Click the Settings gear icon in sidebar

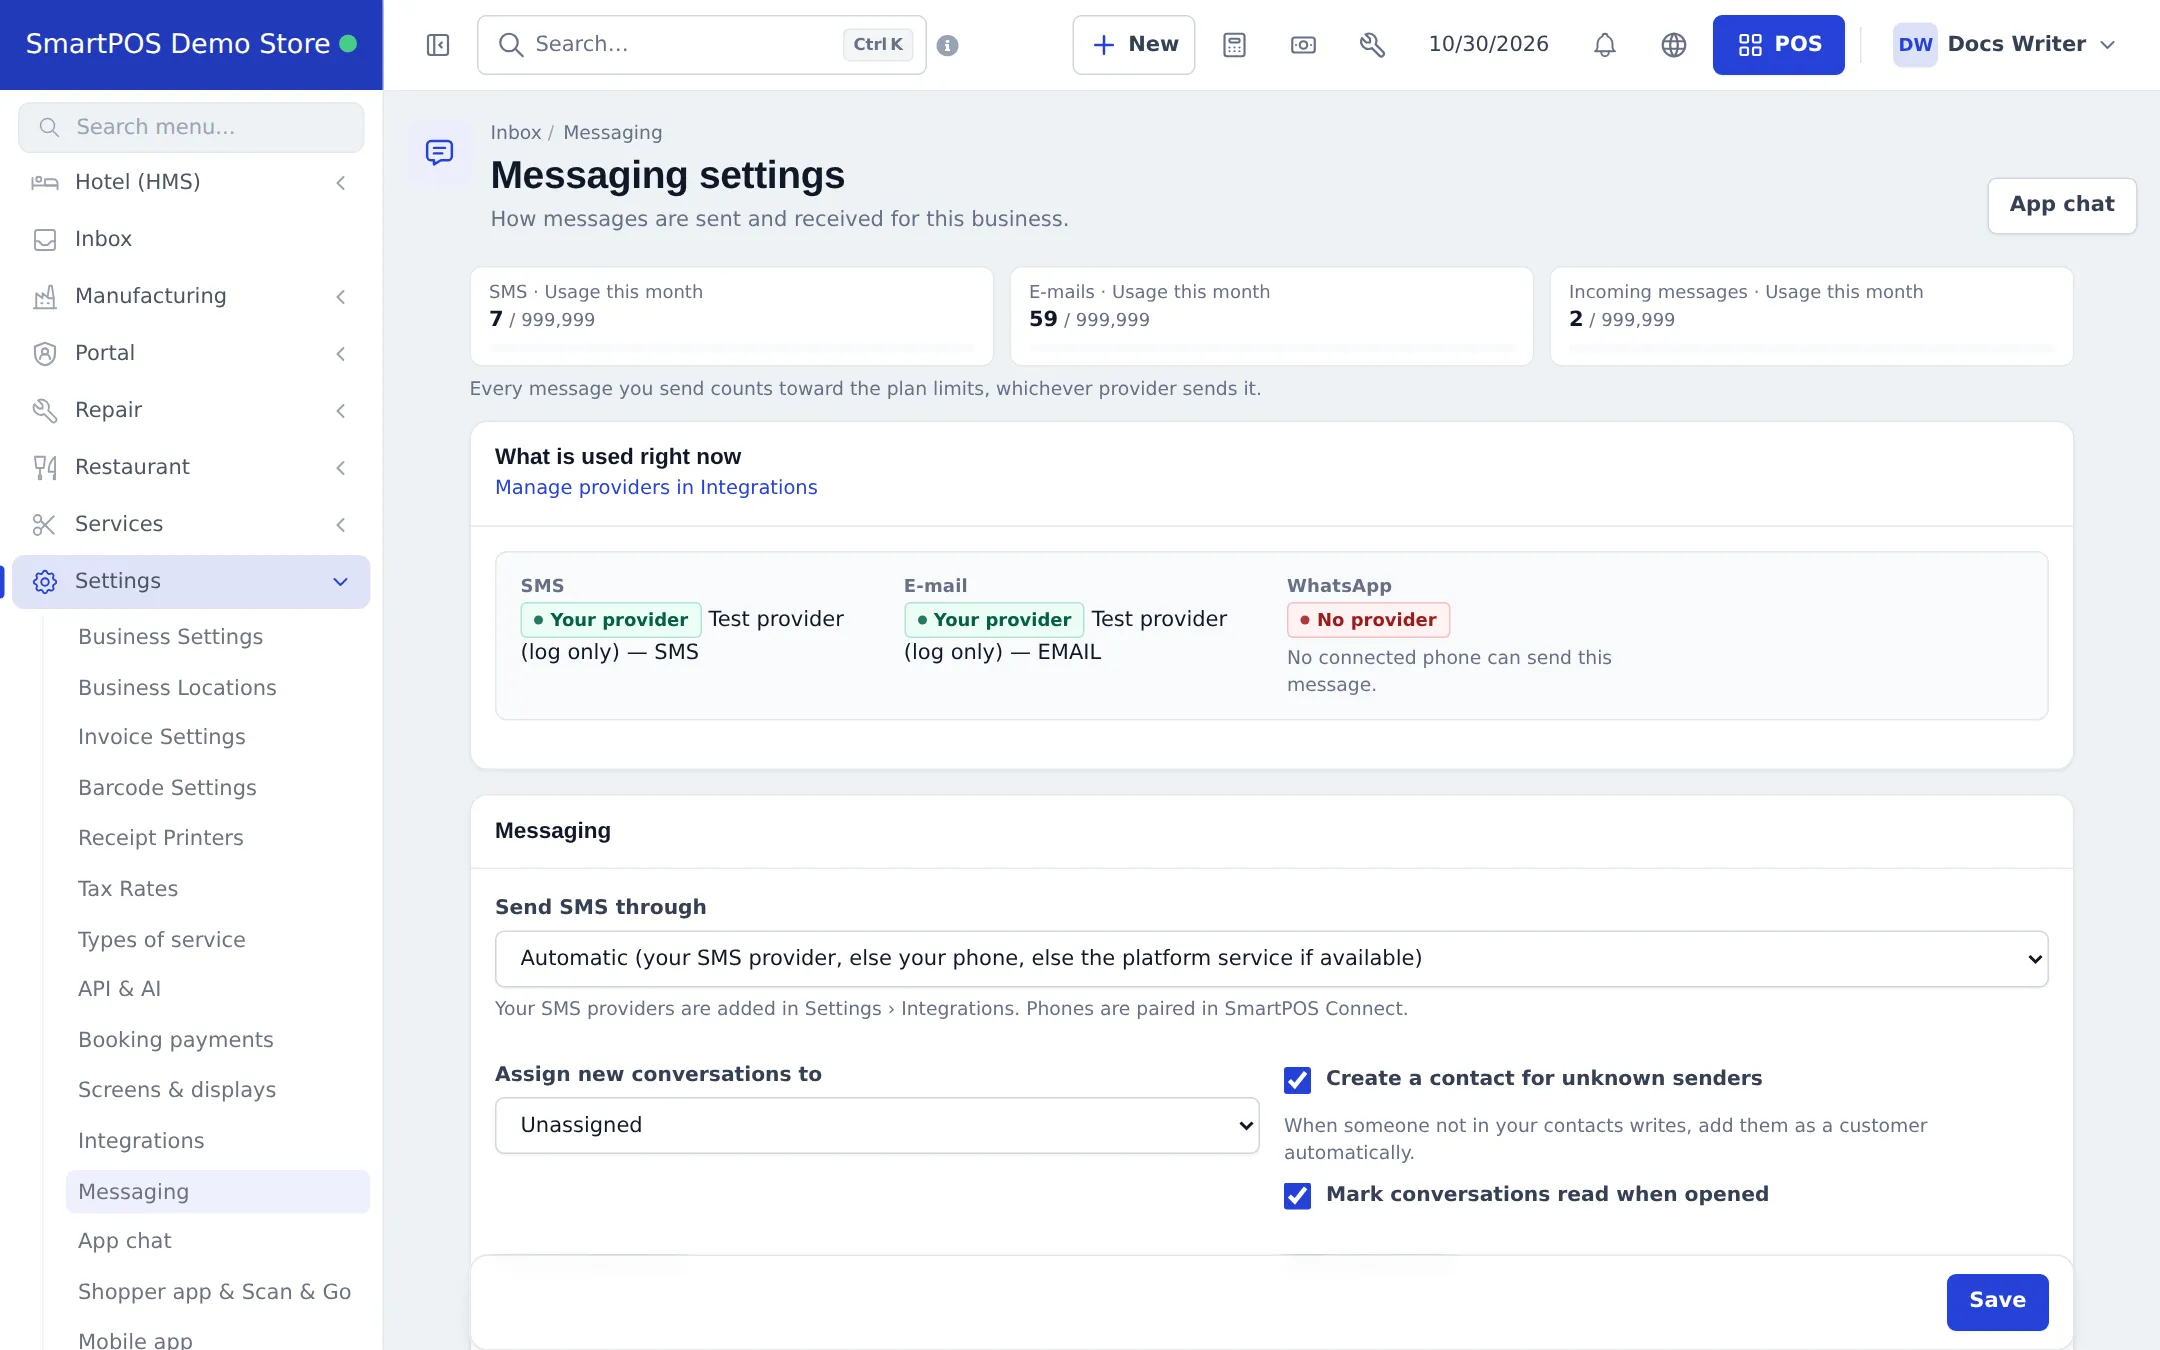coord(45,581)
